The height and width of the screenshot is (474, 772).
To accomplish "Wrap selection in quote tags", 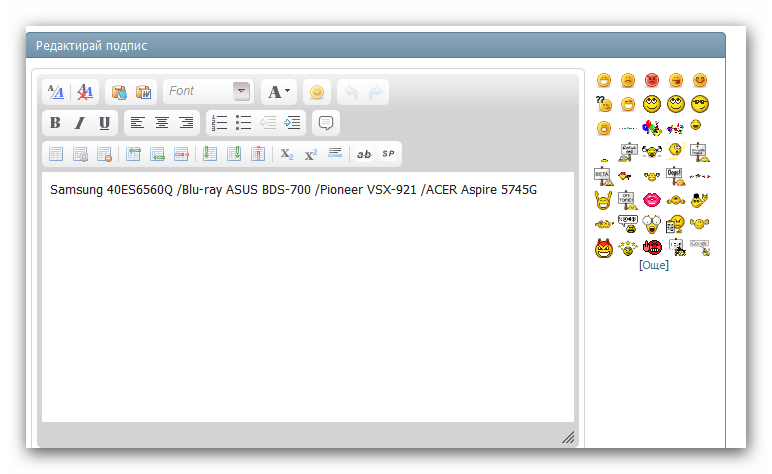I will (x=325, y=123).
